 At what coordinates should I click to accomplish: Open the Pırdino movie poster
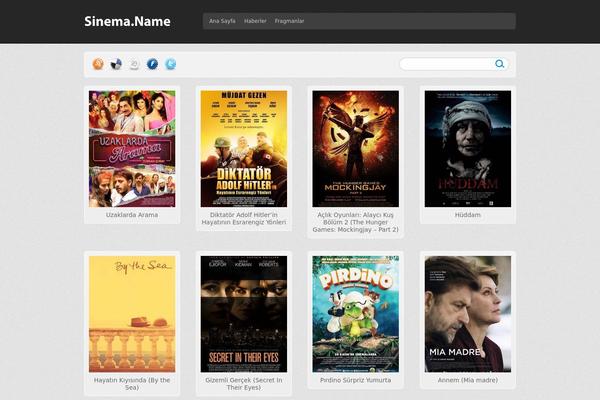click(355, 314)
